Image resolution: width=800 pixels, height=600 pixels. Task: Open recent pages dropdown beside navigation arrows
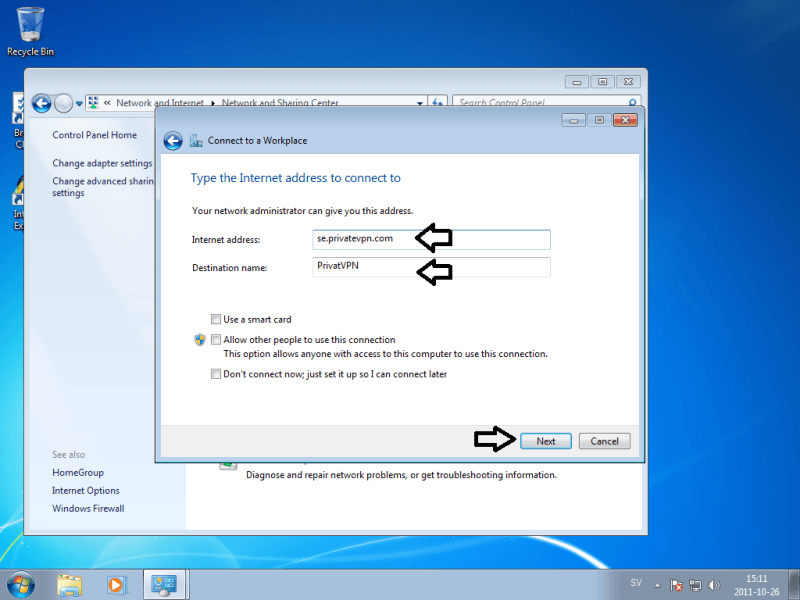78,103
